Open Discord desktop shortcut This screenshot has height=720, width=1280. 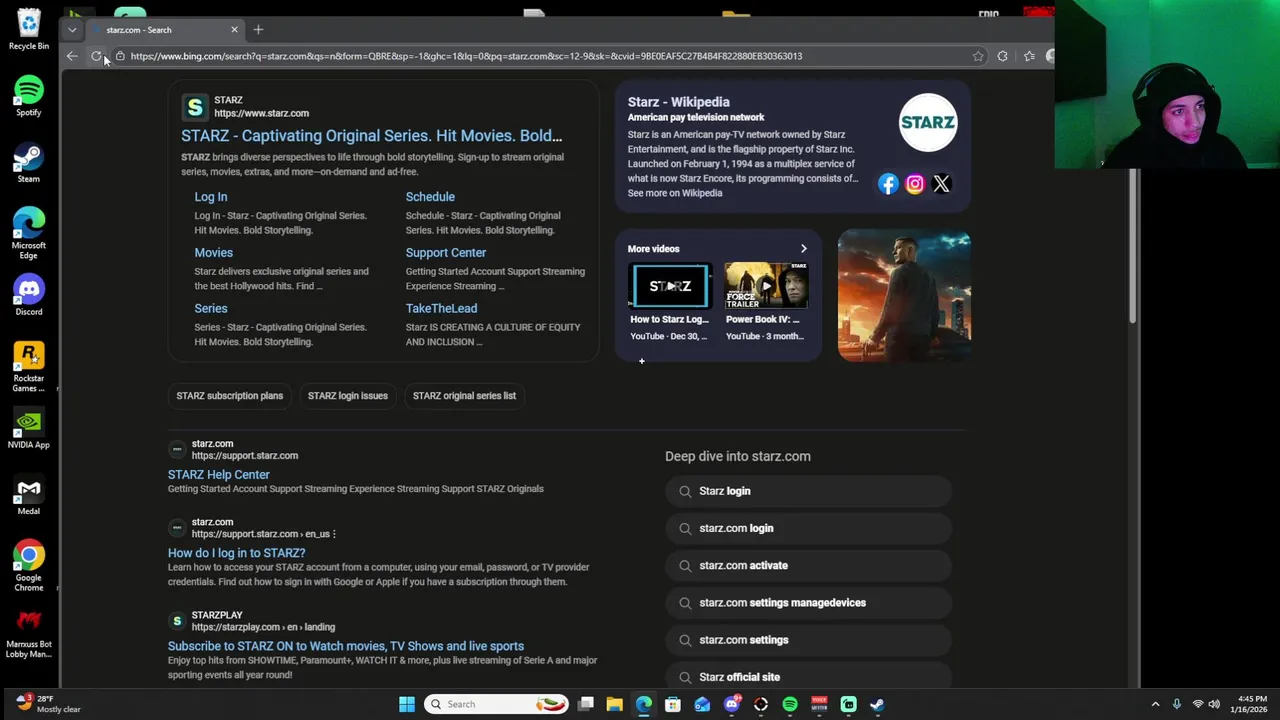tap(29, 295)
